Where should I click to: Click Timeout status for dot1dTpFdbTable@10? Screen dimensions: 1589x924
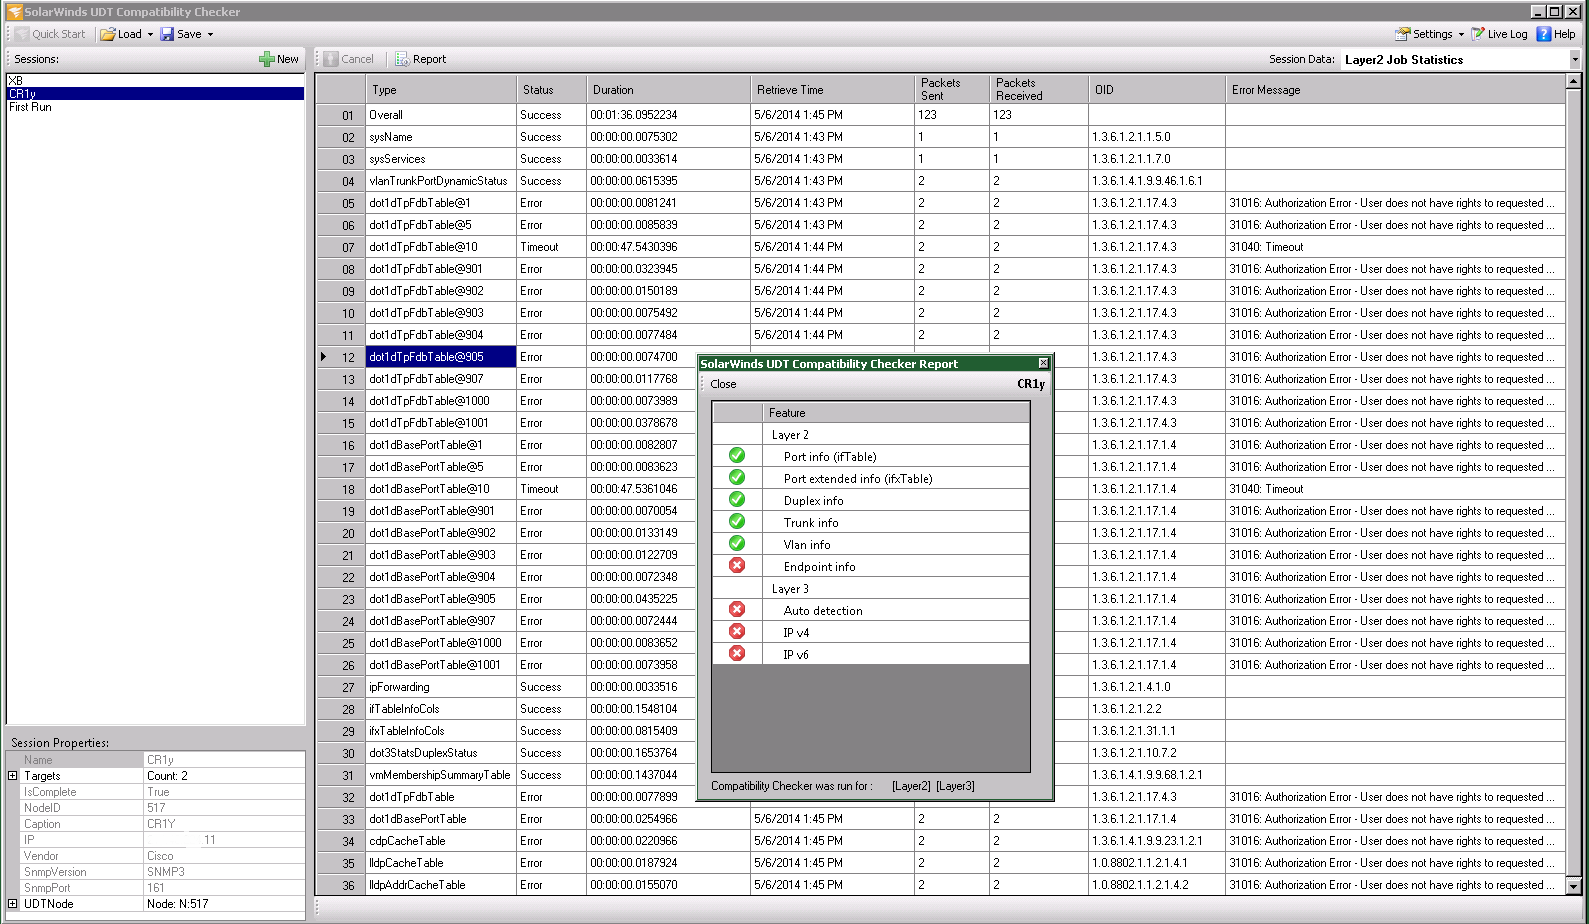click(551, 247)
